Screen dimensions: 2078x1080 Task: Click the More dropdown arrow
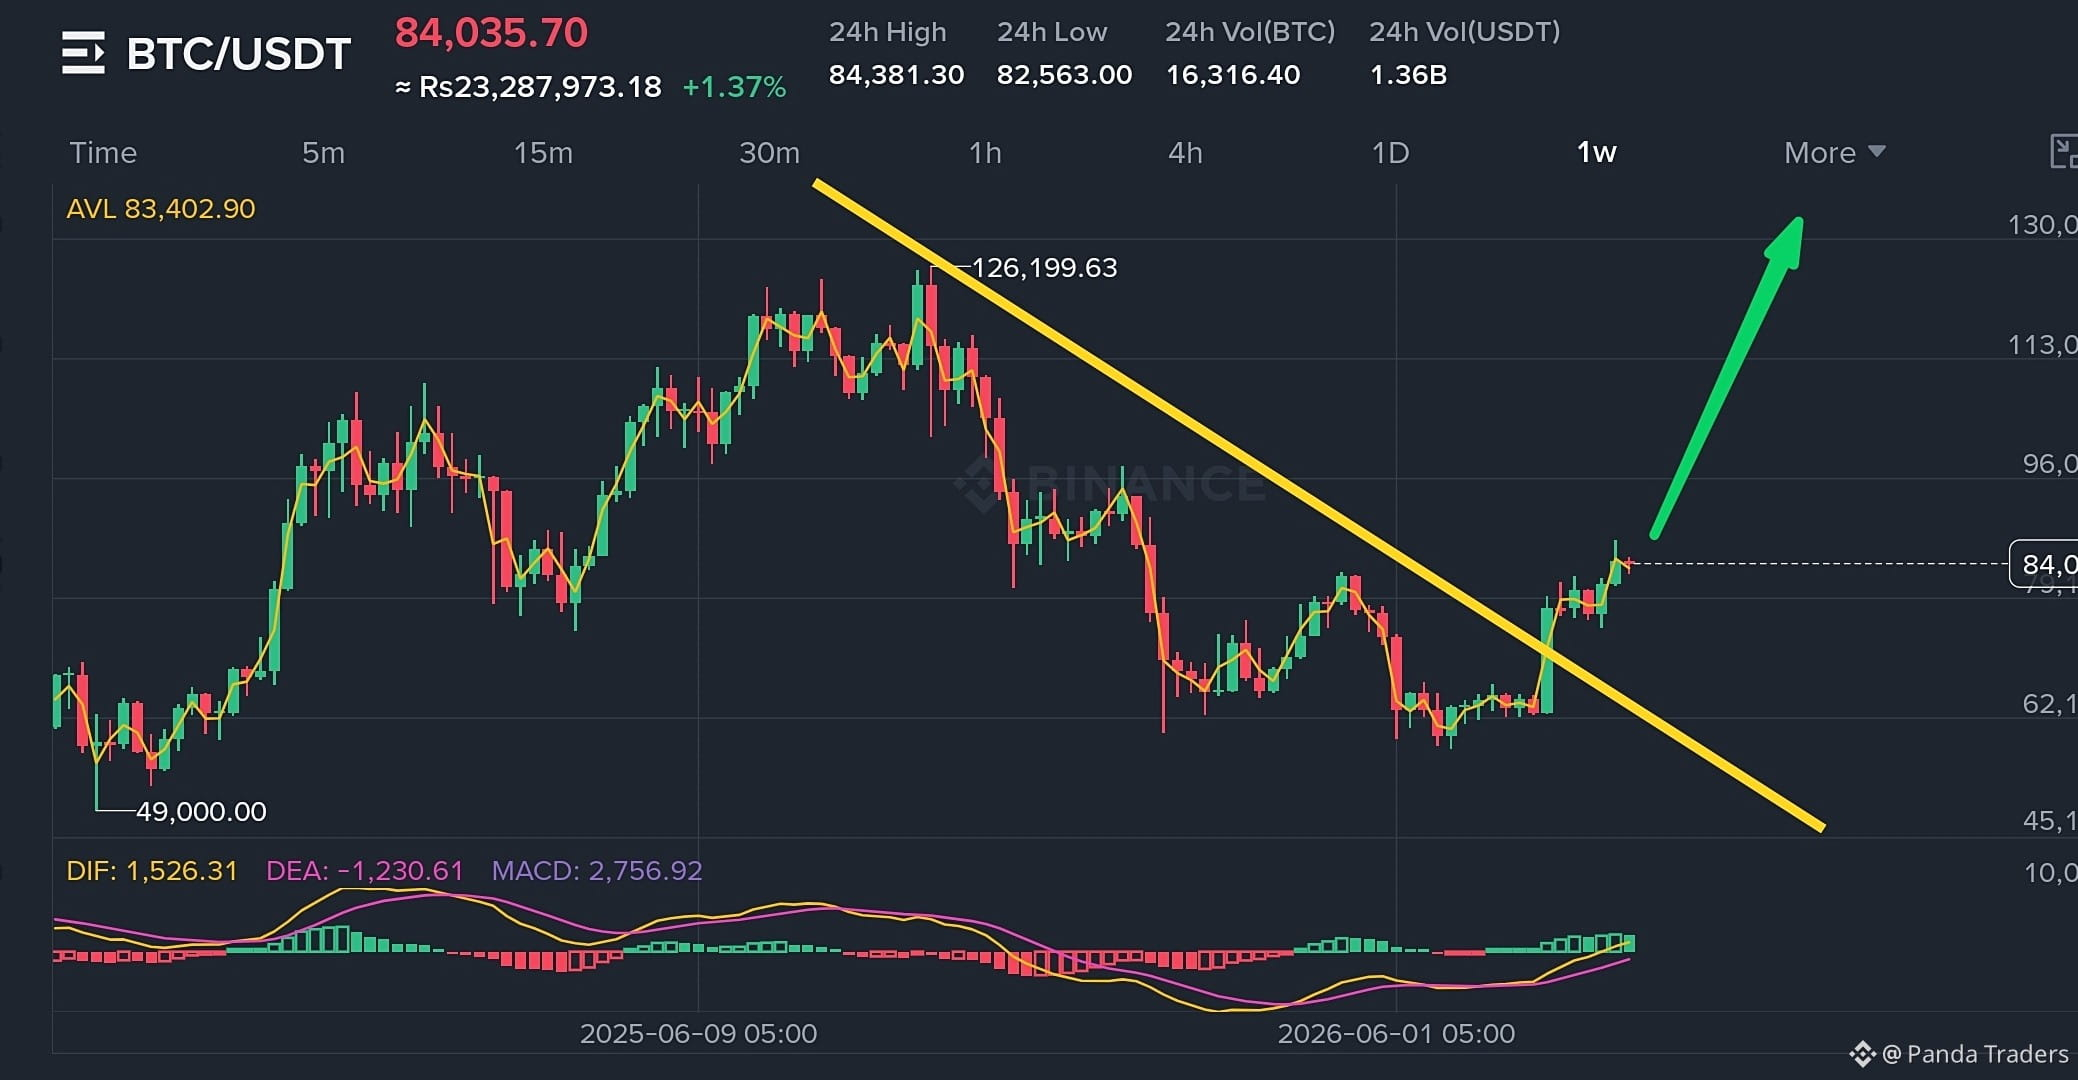[1877, 152]
